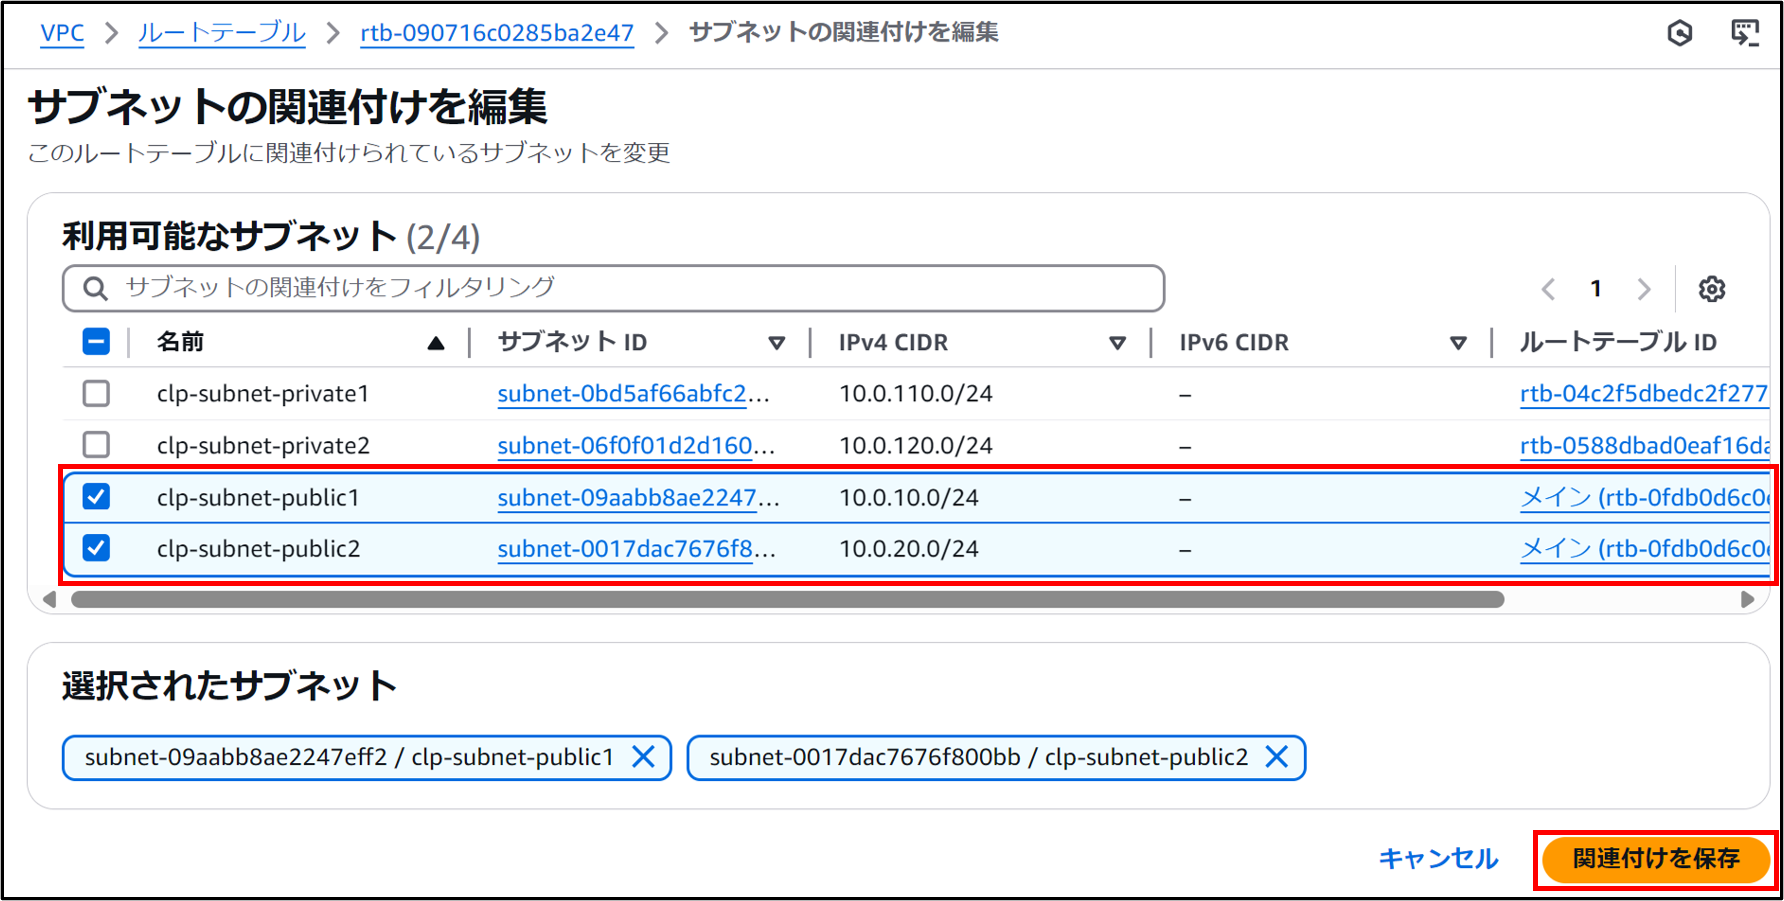The image size is (1784, 901).
Task: Click the キャンセル link
Action: (x=1438, y=859)
